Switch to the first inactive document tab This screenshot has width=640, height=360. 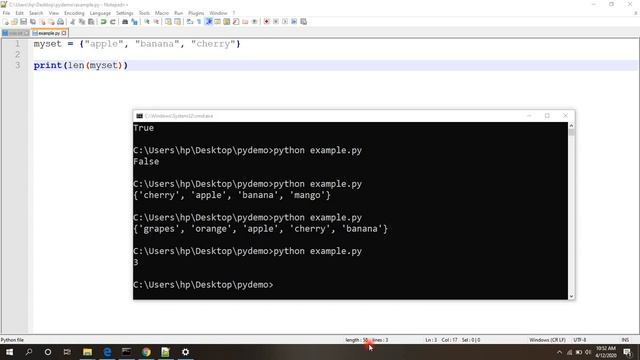point(15,33)
